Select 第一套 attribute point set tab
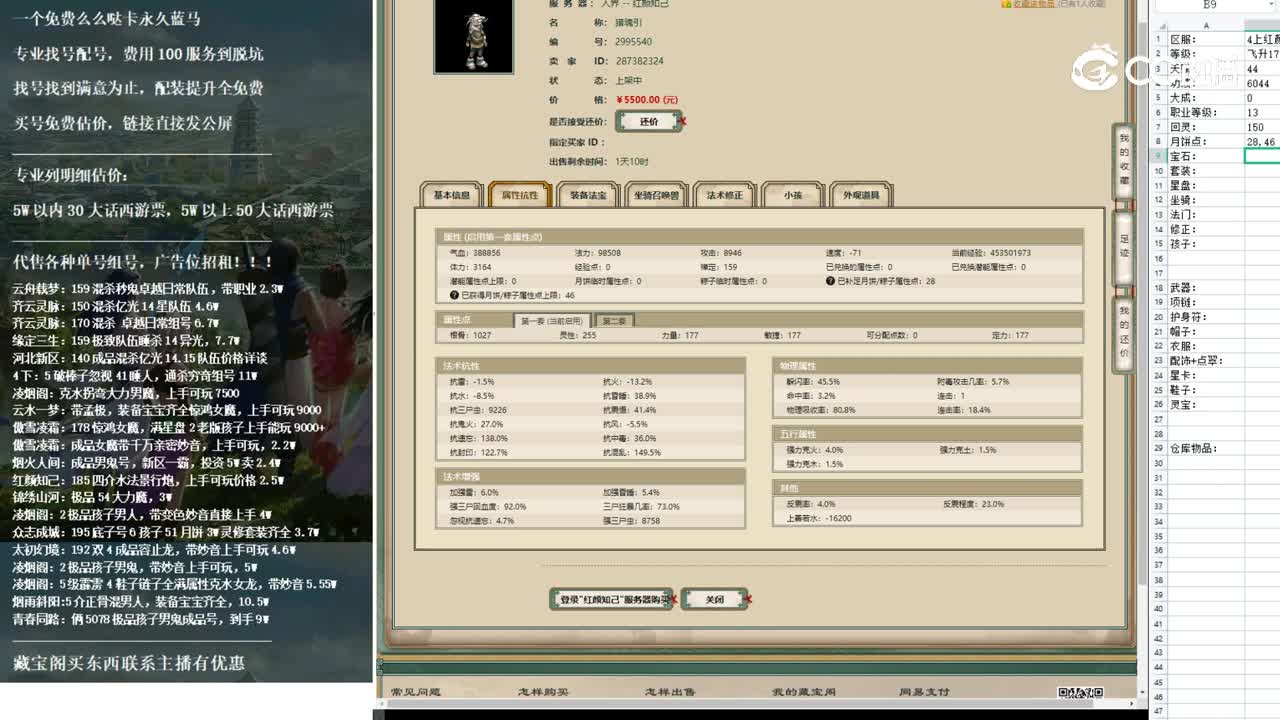This screenshot has height=720, width=1280. [551, 321]
